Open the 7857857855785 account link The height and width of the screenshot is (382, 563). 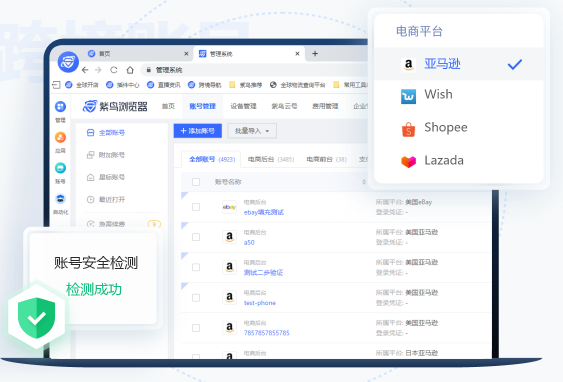[x=267, y=333]
